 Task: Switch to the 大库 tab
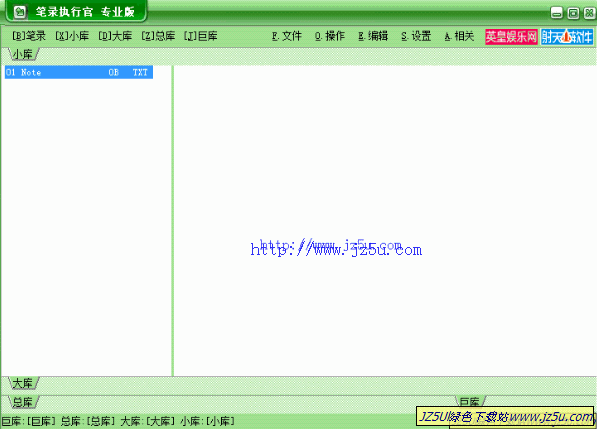[23, 383]
